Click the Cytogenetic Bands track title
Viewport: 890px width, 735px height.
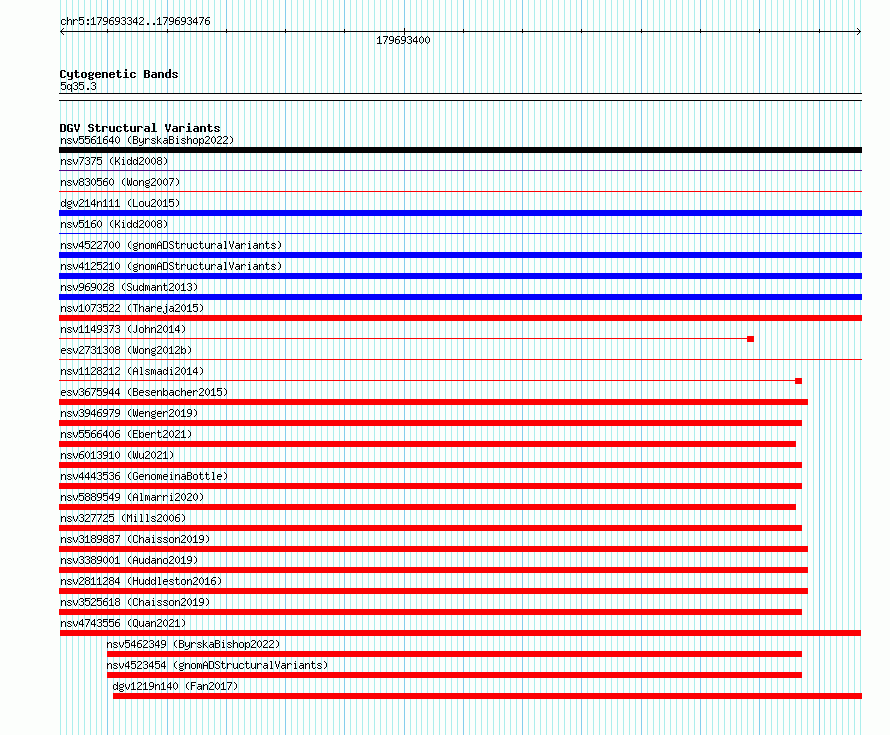tap(119, 74)
